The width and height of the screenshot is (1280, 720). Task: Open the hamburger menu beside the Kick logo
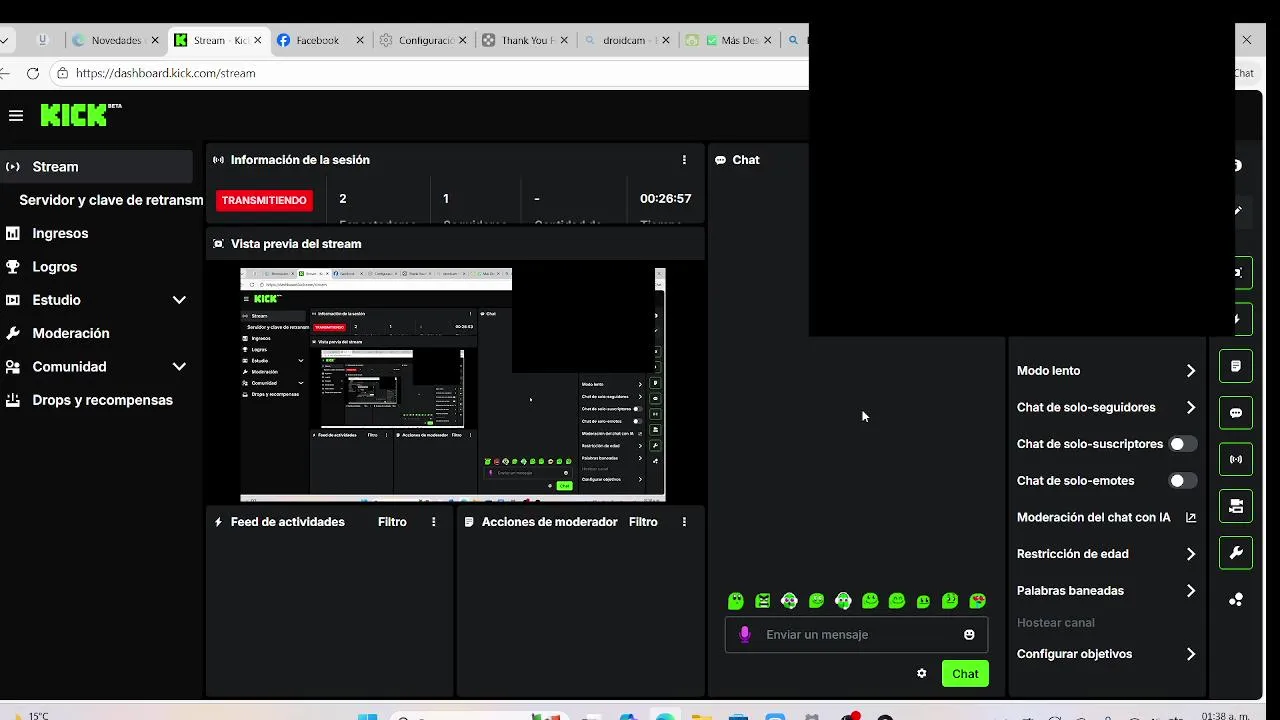pyautogui.click(x=16, y=116)
